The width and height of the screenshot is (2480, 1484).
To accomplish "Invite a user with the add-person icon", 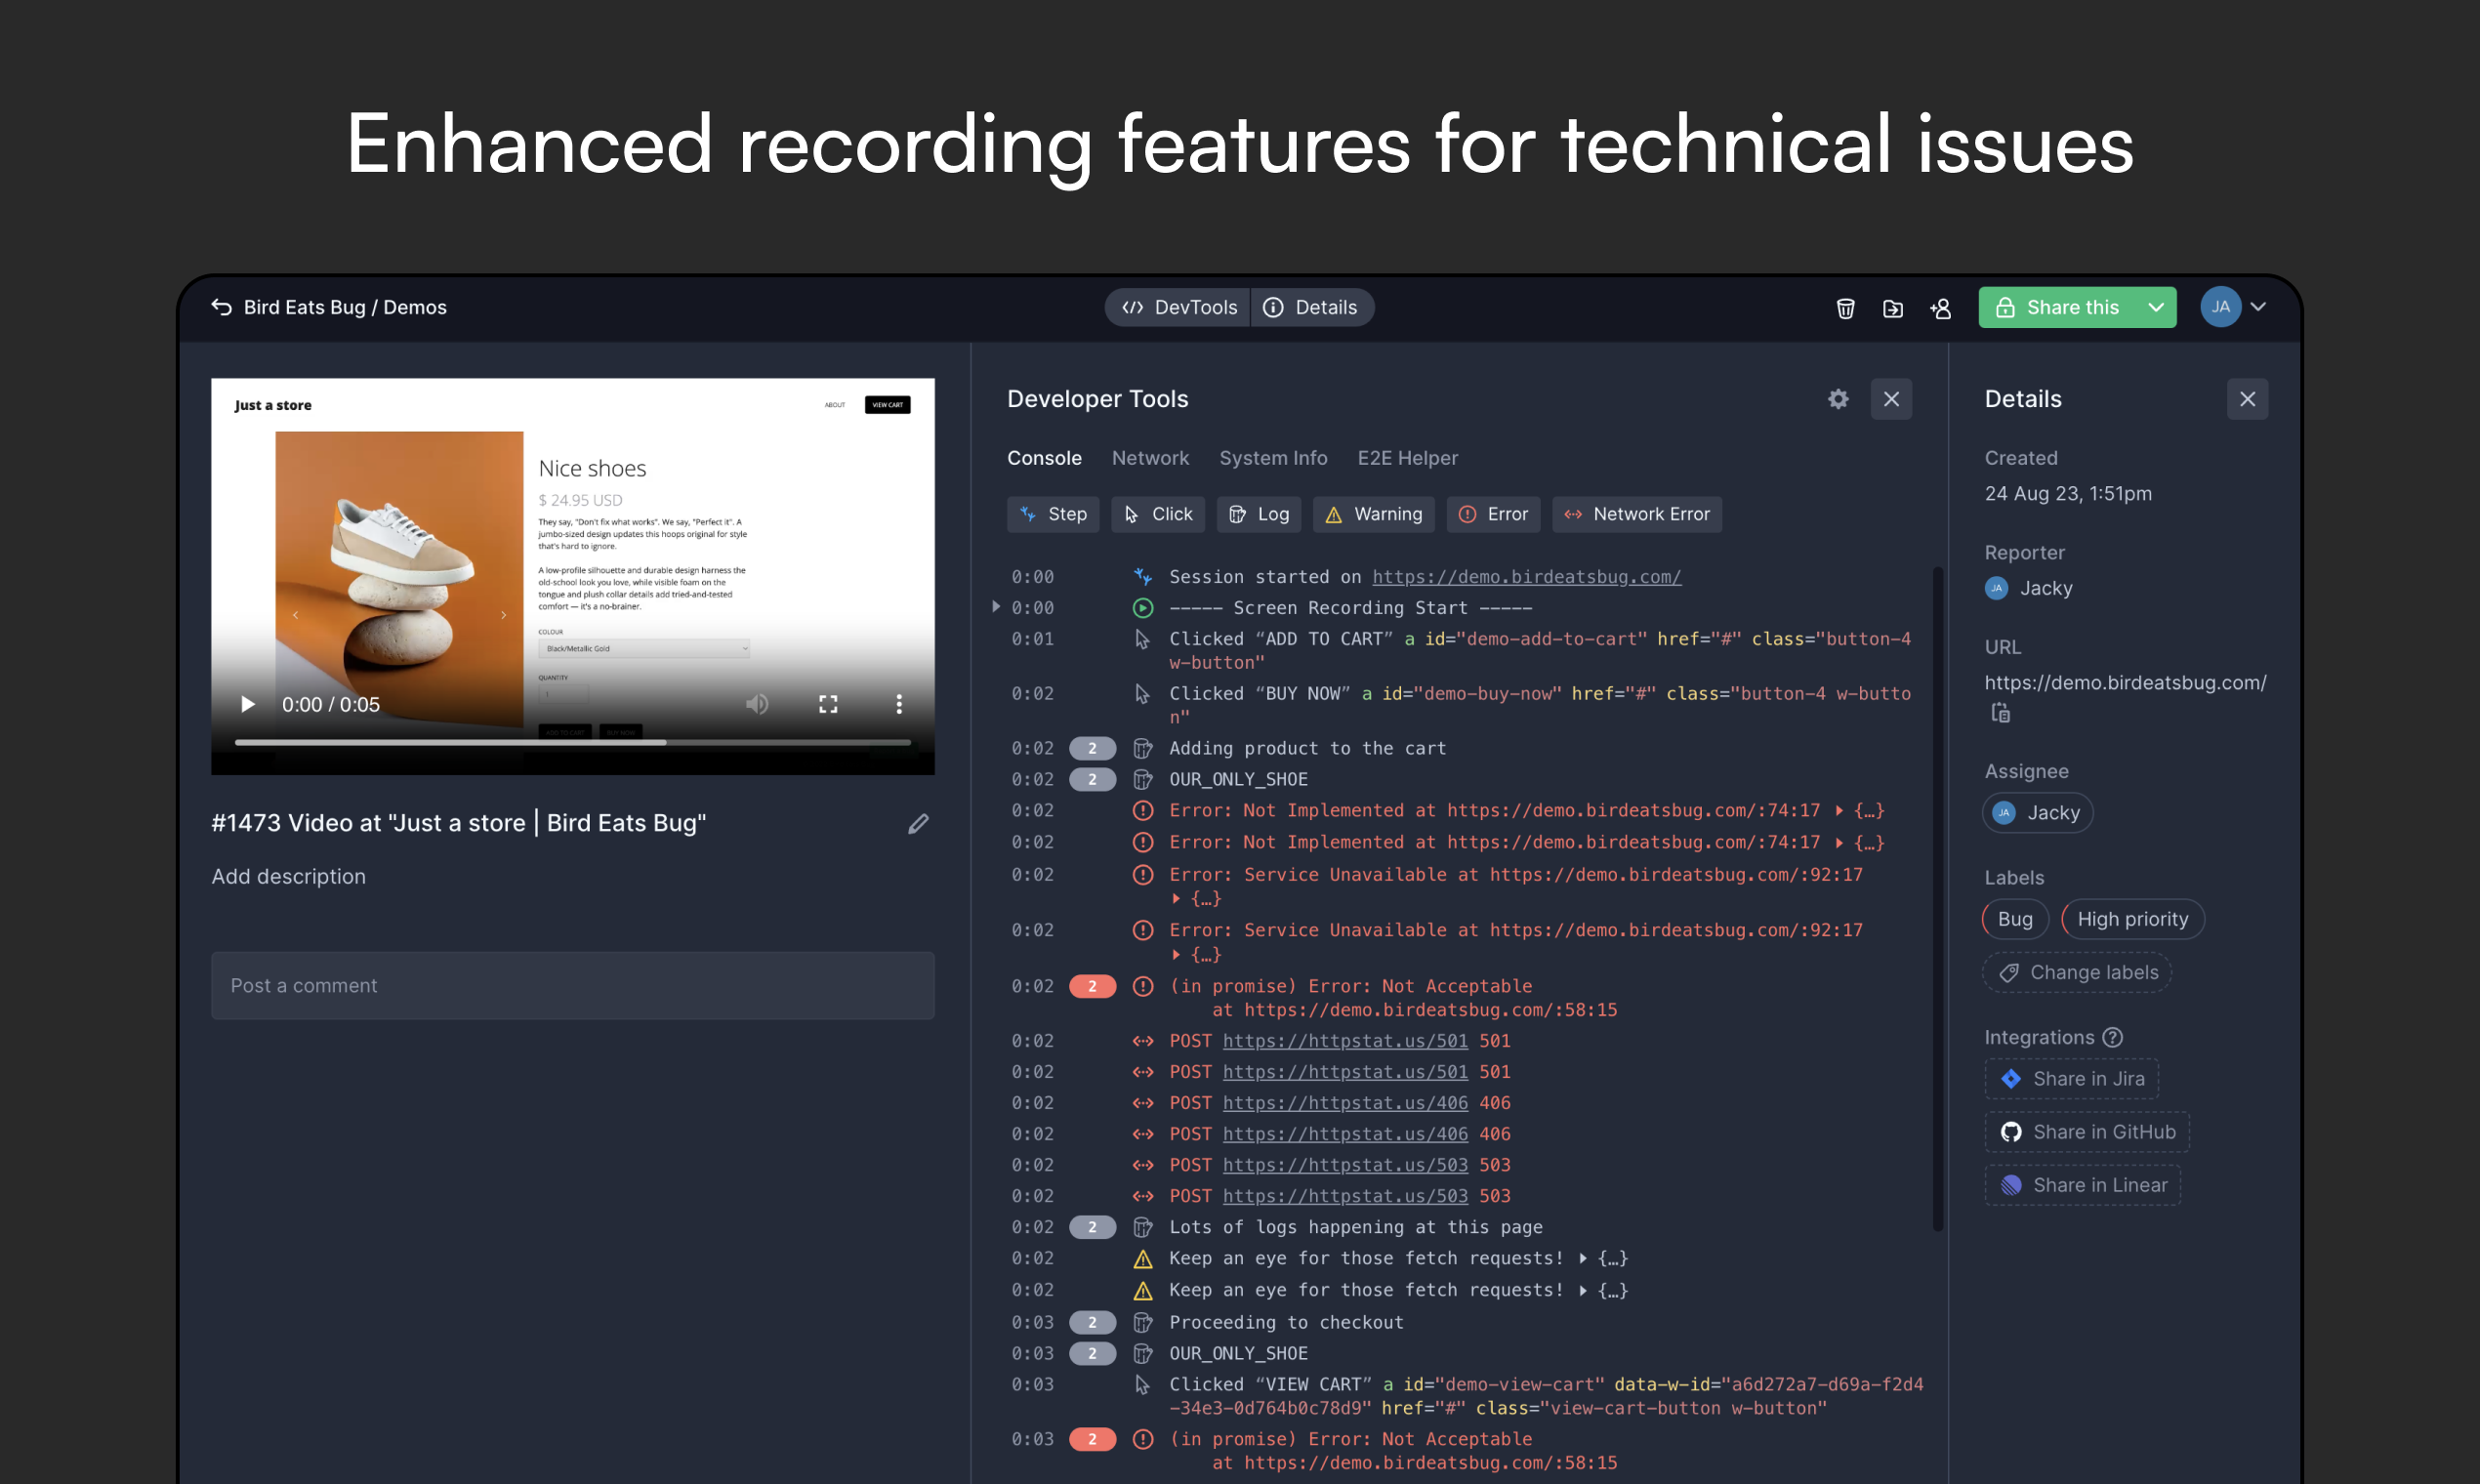I will click(1941, 308).
